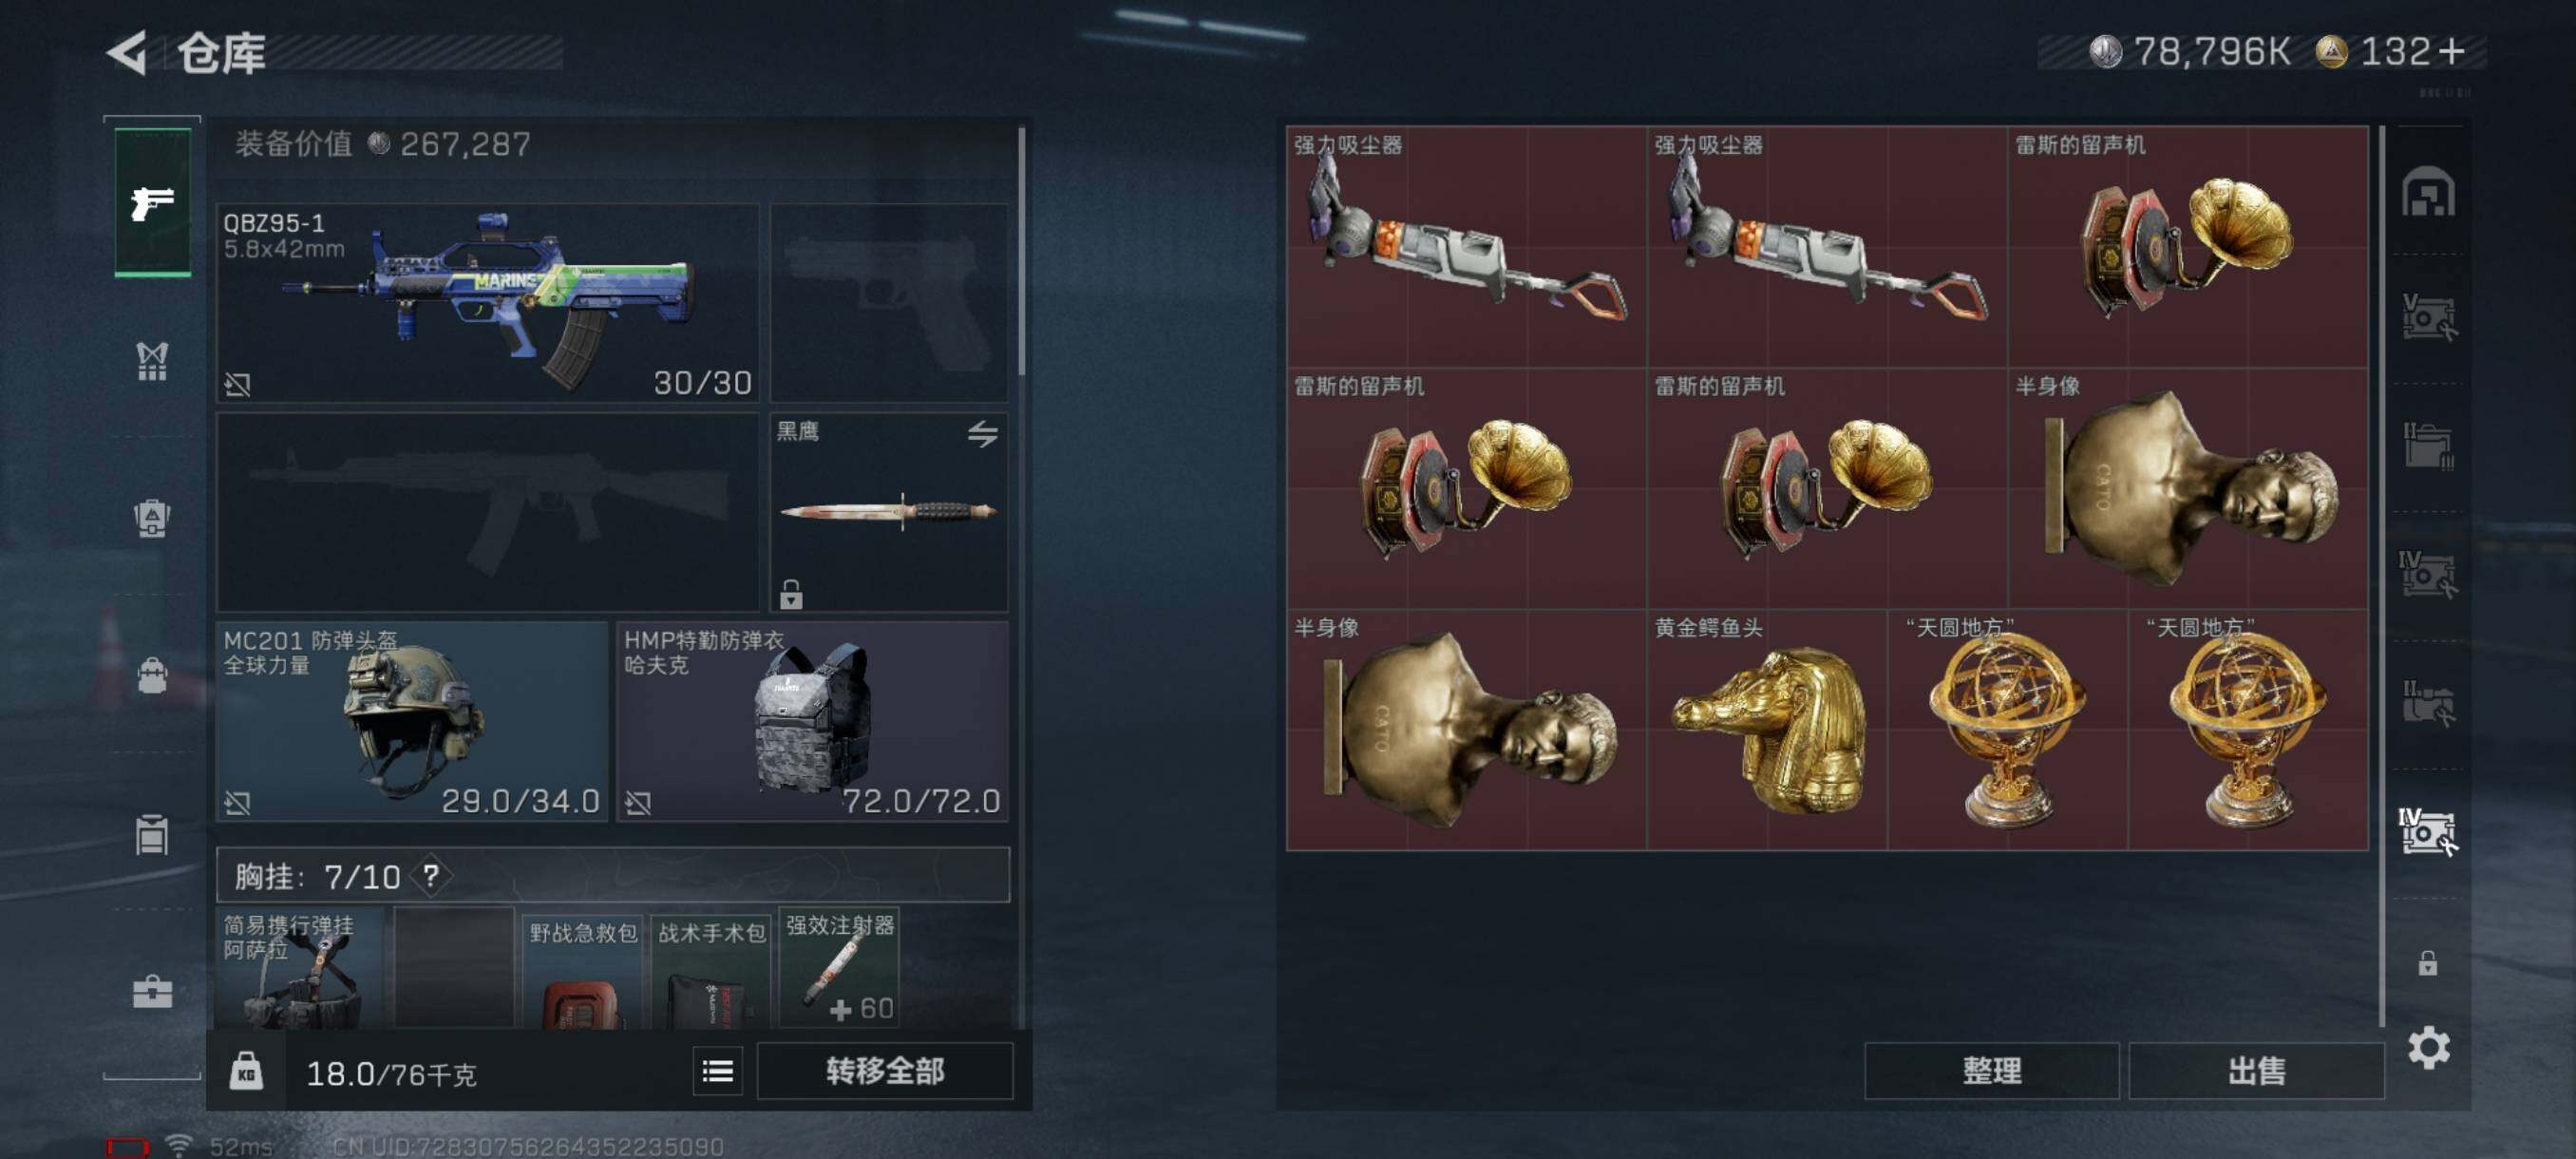Click the left equipment panel scrollbar
This screenshot has height=1159, width=2576.
tap(1021, 251)
